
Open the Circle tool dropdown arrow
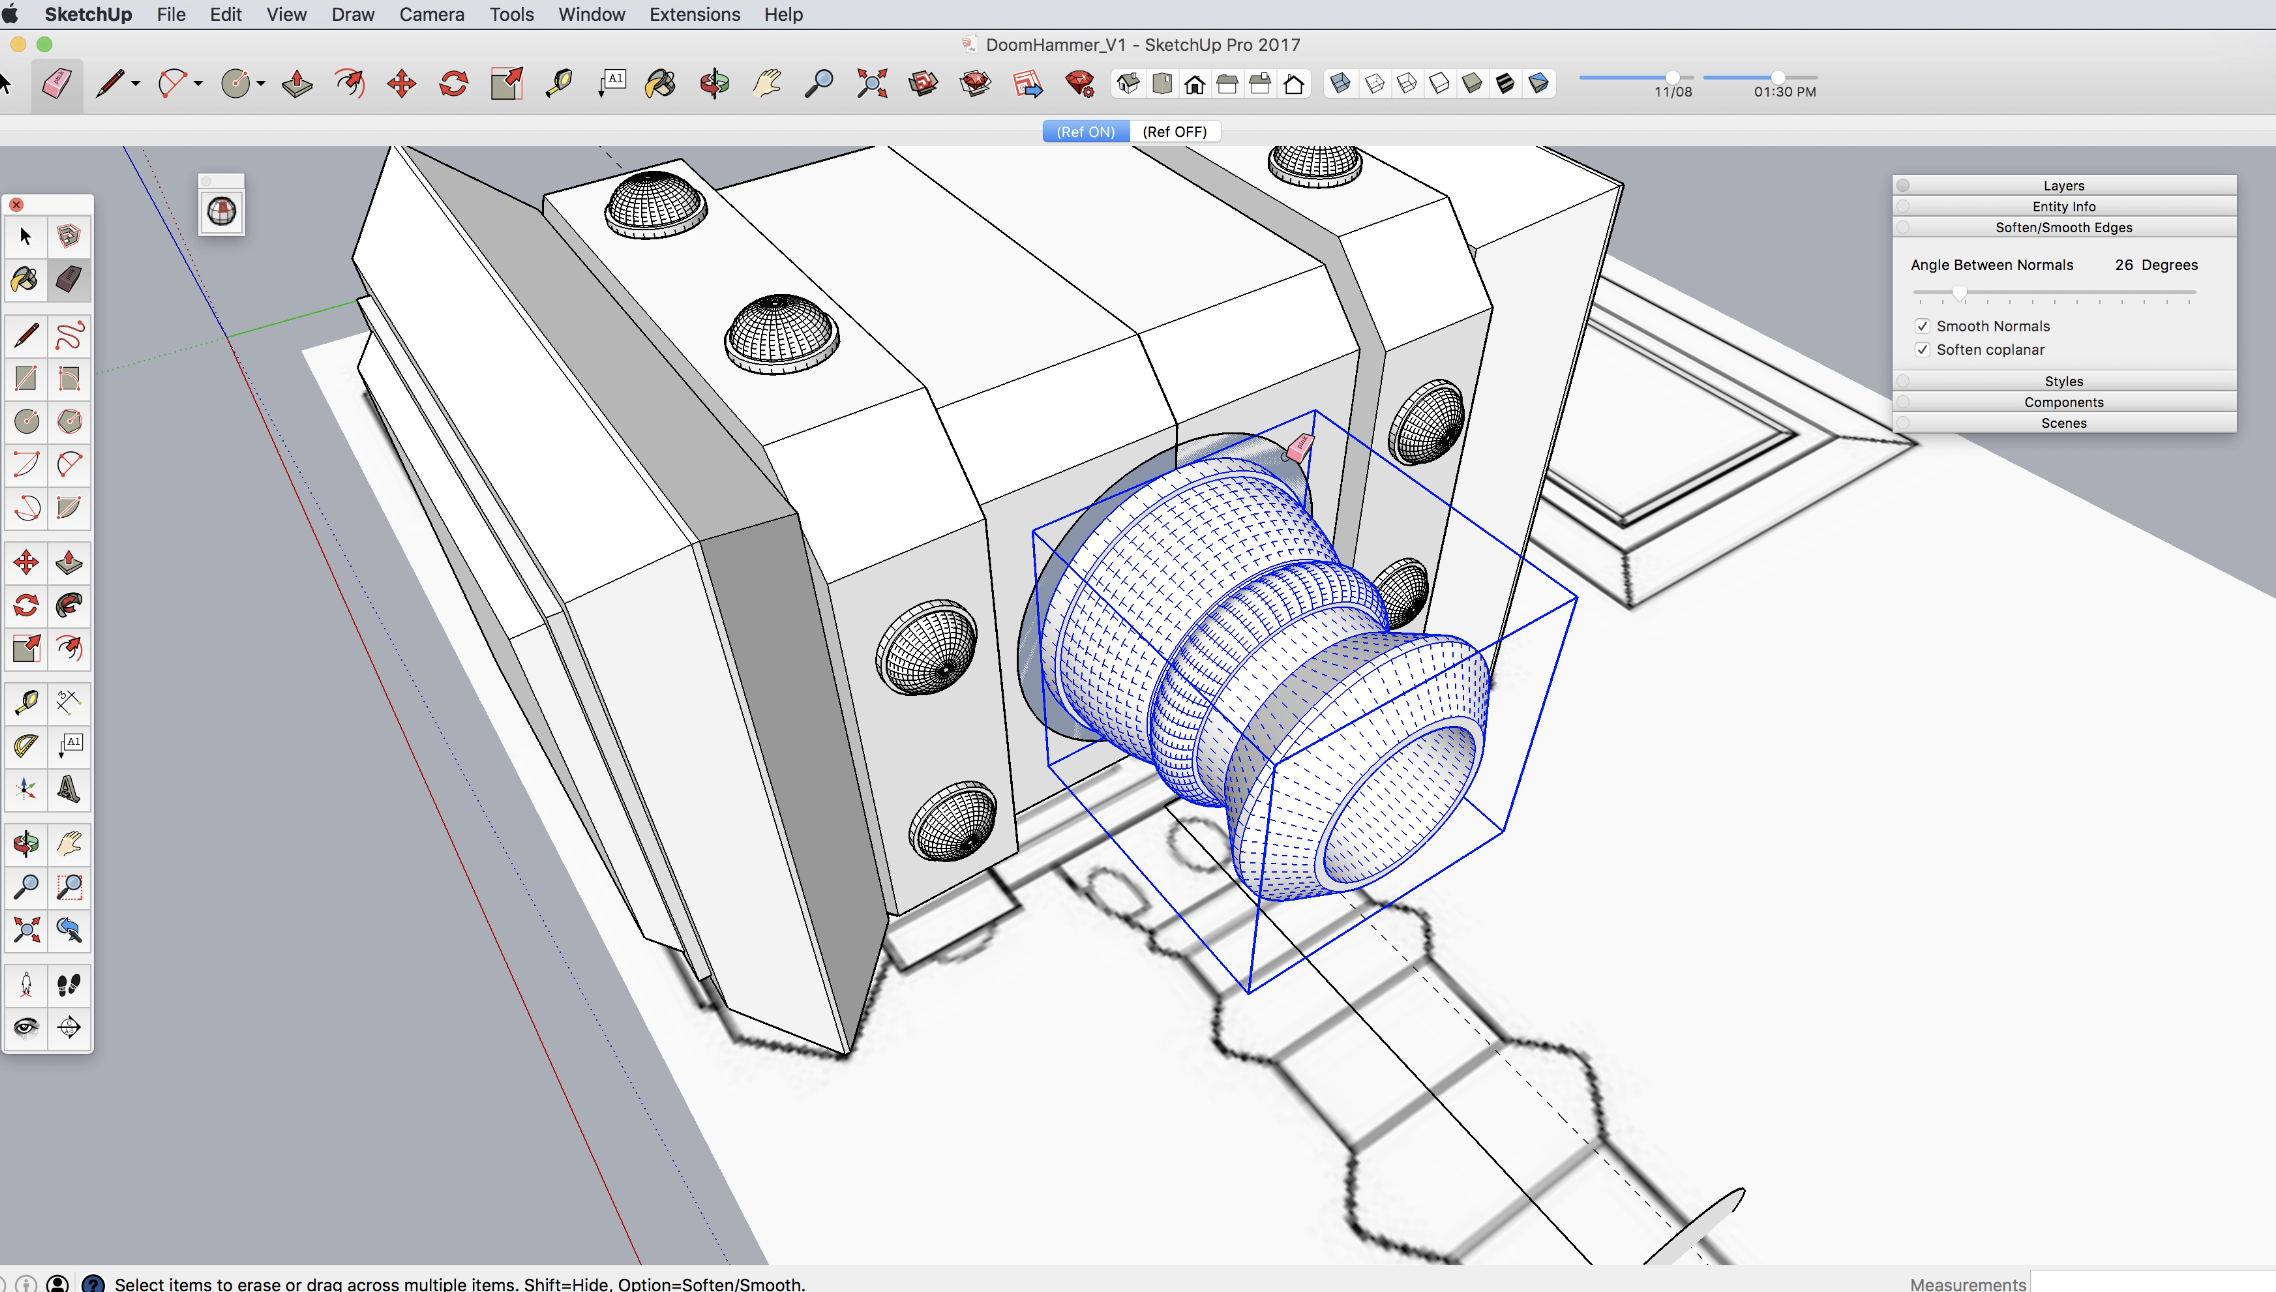tap(260, 84)
